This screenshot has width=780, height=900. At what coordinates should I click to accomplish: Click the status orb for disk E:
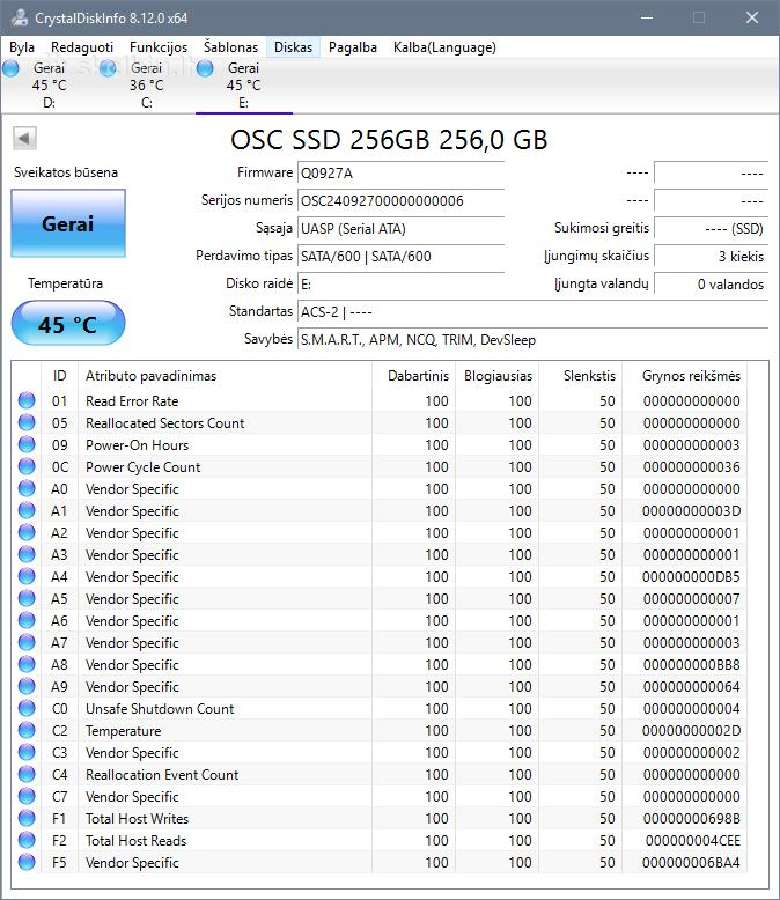coord(205,69)
